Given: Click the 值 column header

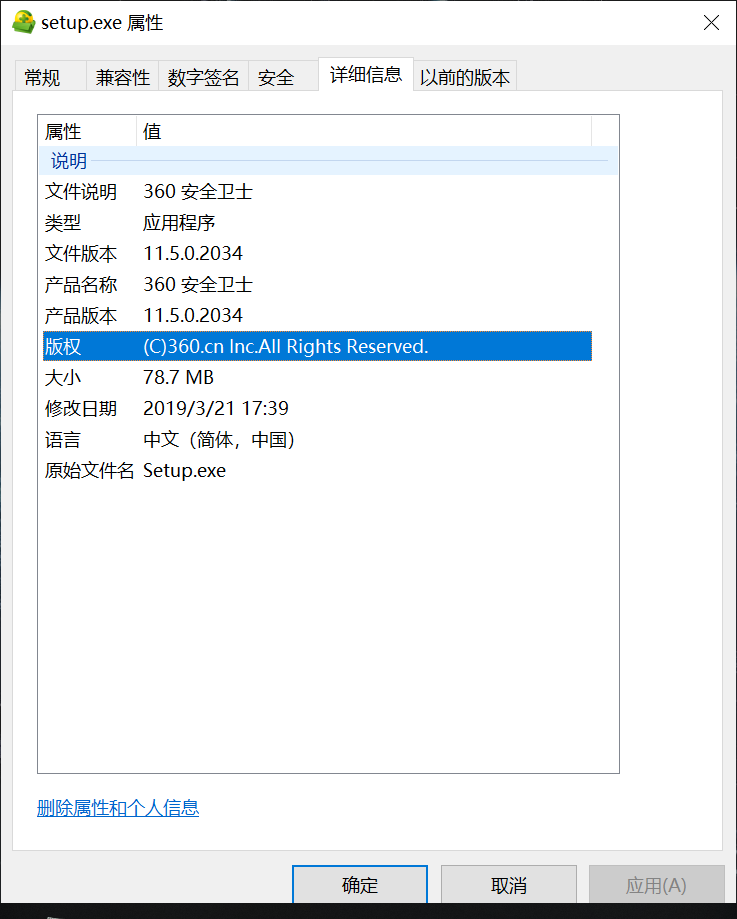Looking at the screenshot, I should [x=364, y=131].
